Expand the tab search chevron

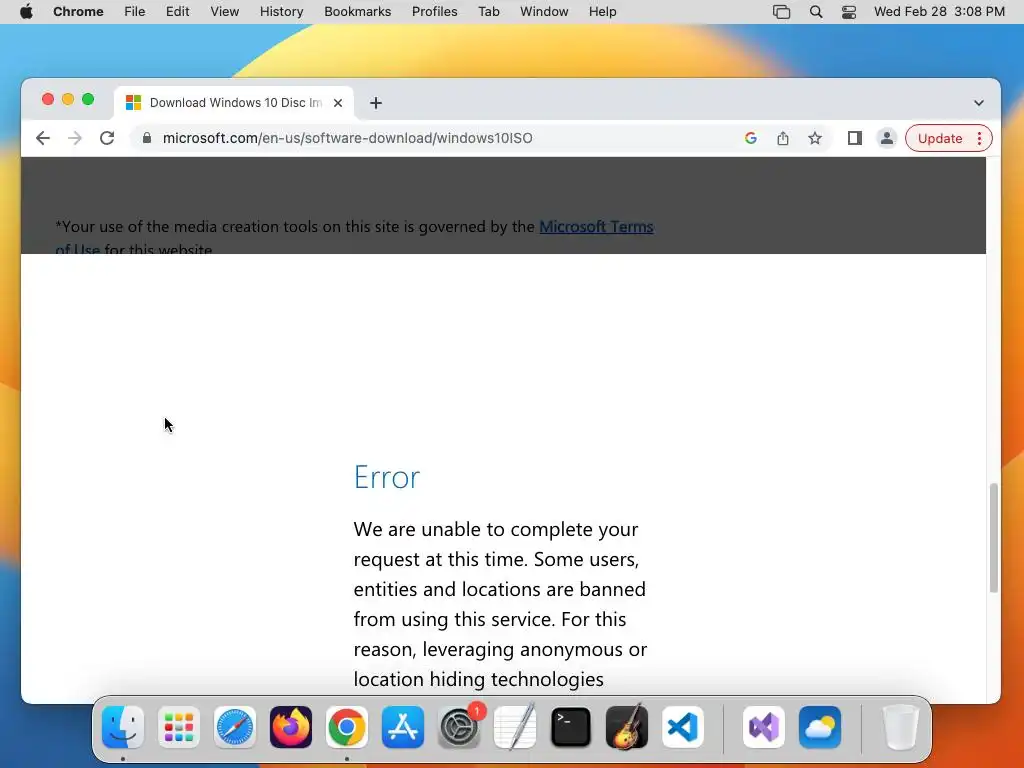tap(978, 103)
